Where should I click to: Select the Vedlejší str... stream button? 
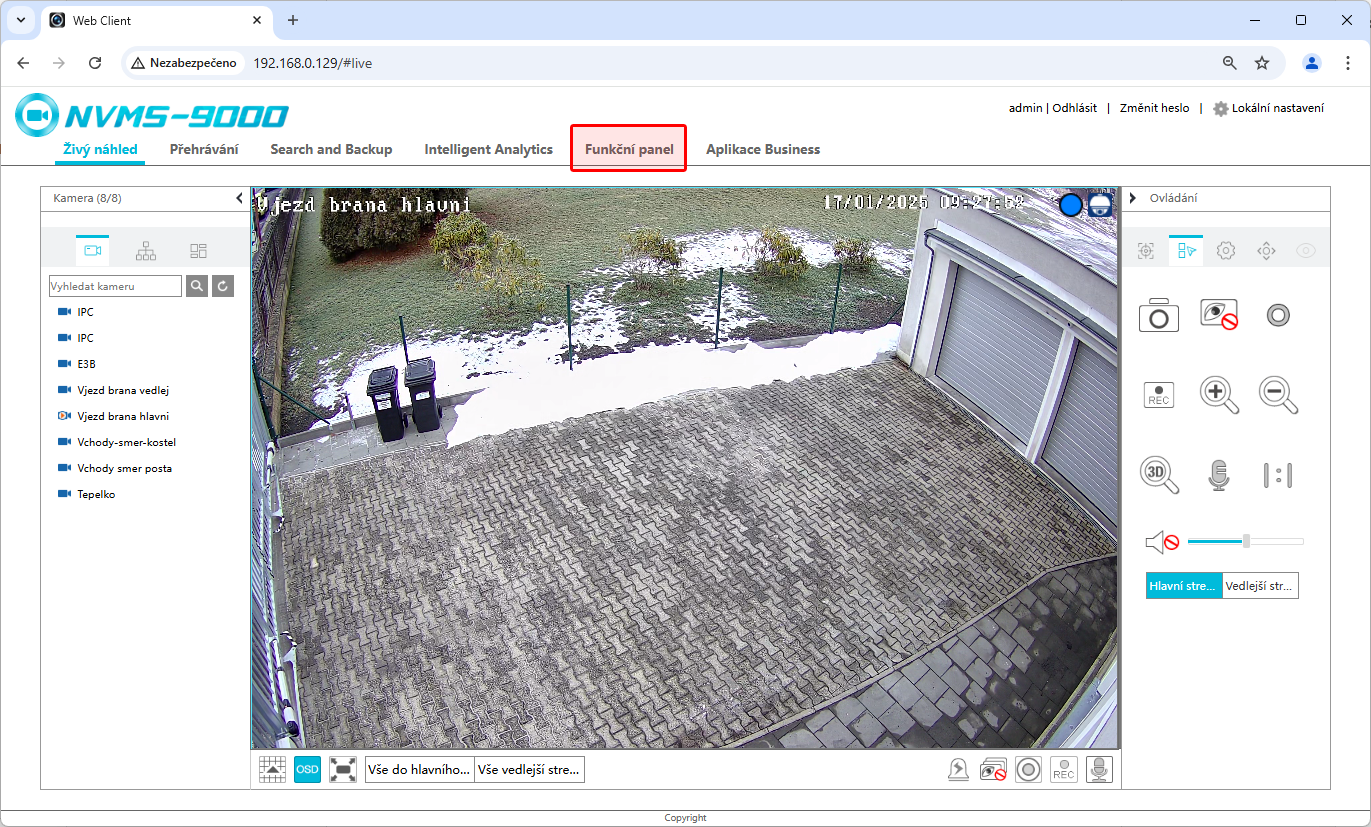click(x=1260, y=586)
